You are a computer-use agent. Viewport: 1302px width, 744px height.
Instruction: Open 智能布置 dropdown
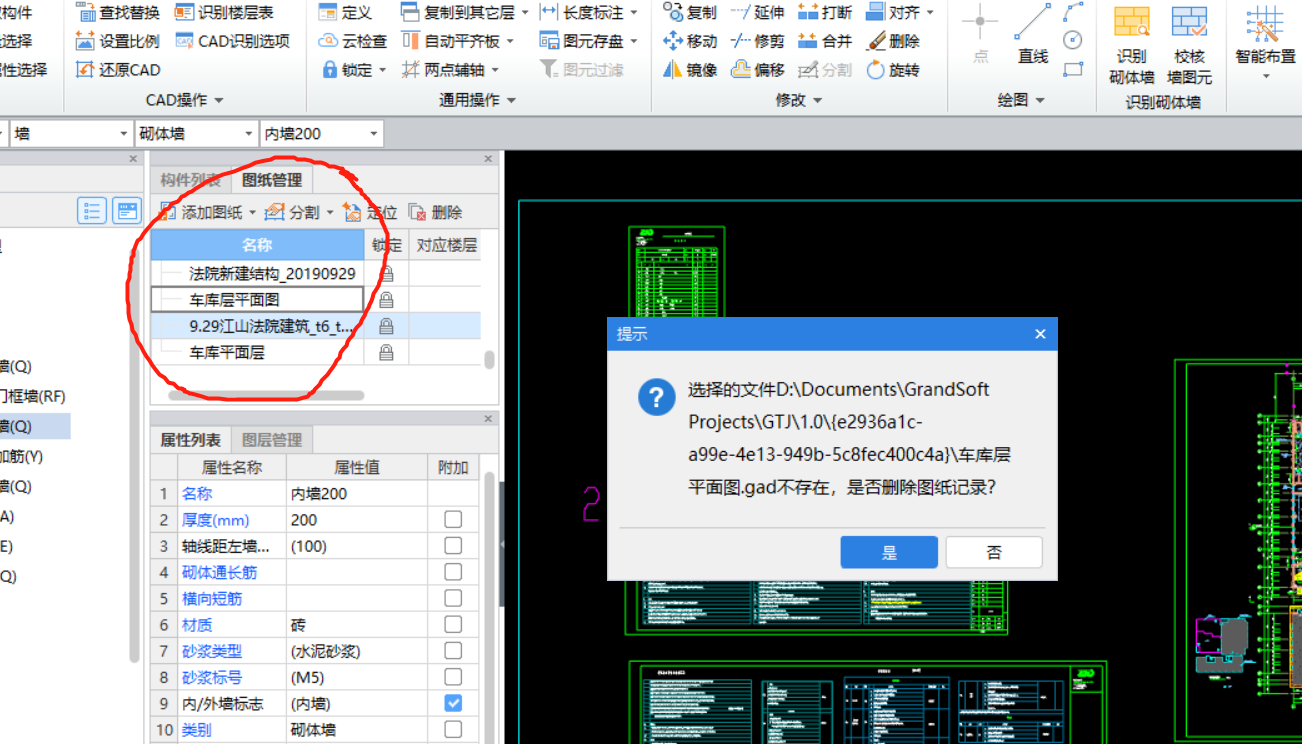(1265, 76)
